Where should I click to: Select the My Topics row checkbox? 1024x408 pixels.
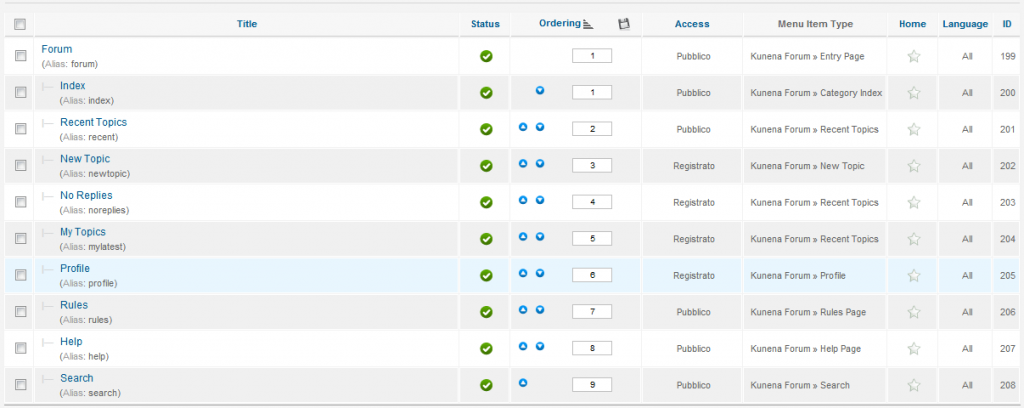20,238
